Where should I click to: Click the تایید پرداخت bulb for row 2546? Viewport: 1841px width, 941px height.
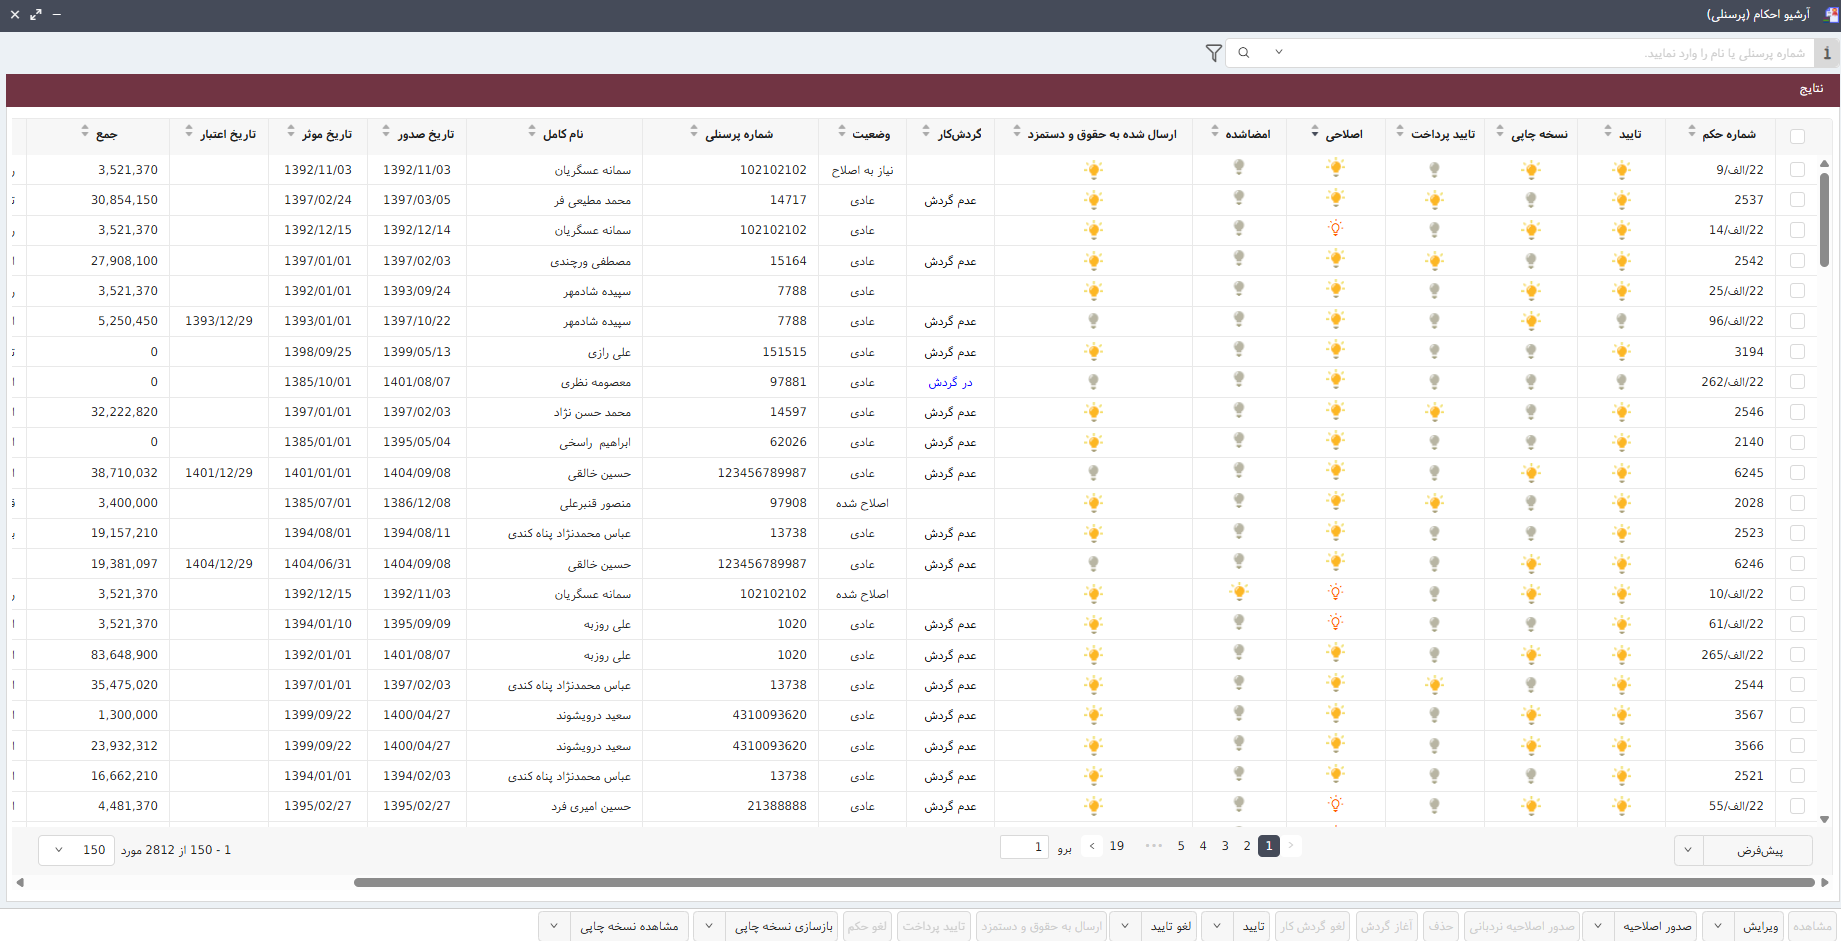click(x=1434, y=412)
